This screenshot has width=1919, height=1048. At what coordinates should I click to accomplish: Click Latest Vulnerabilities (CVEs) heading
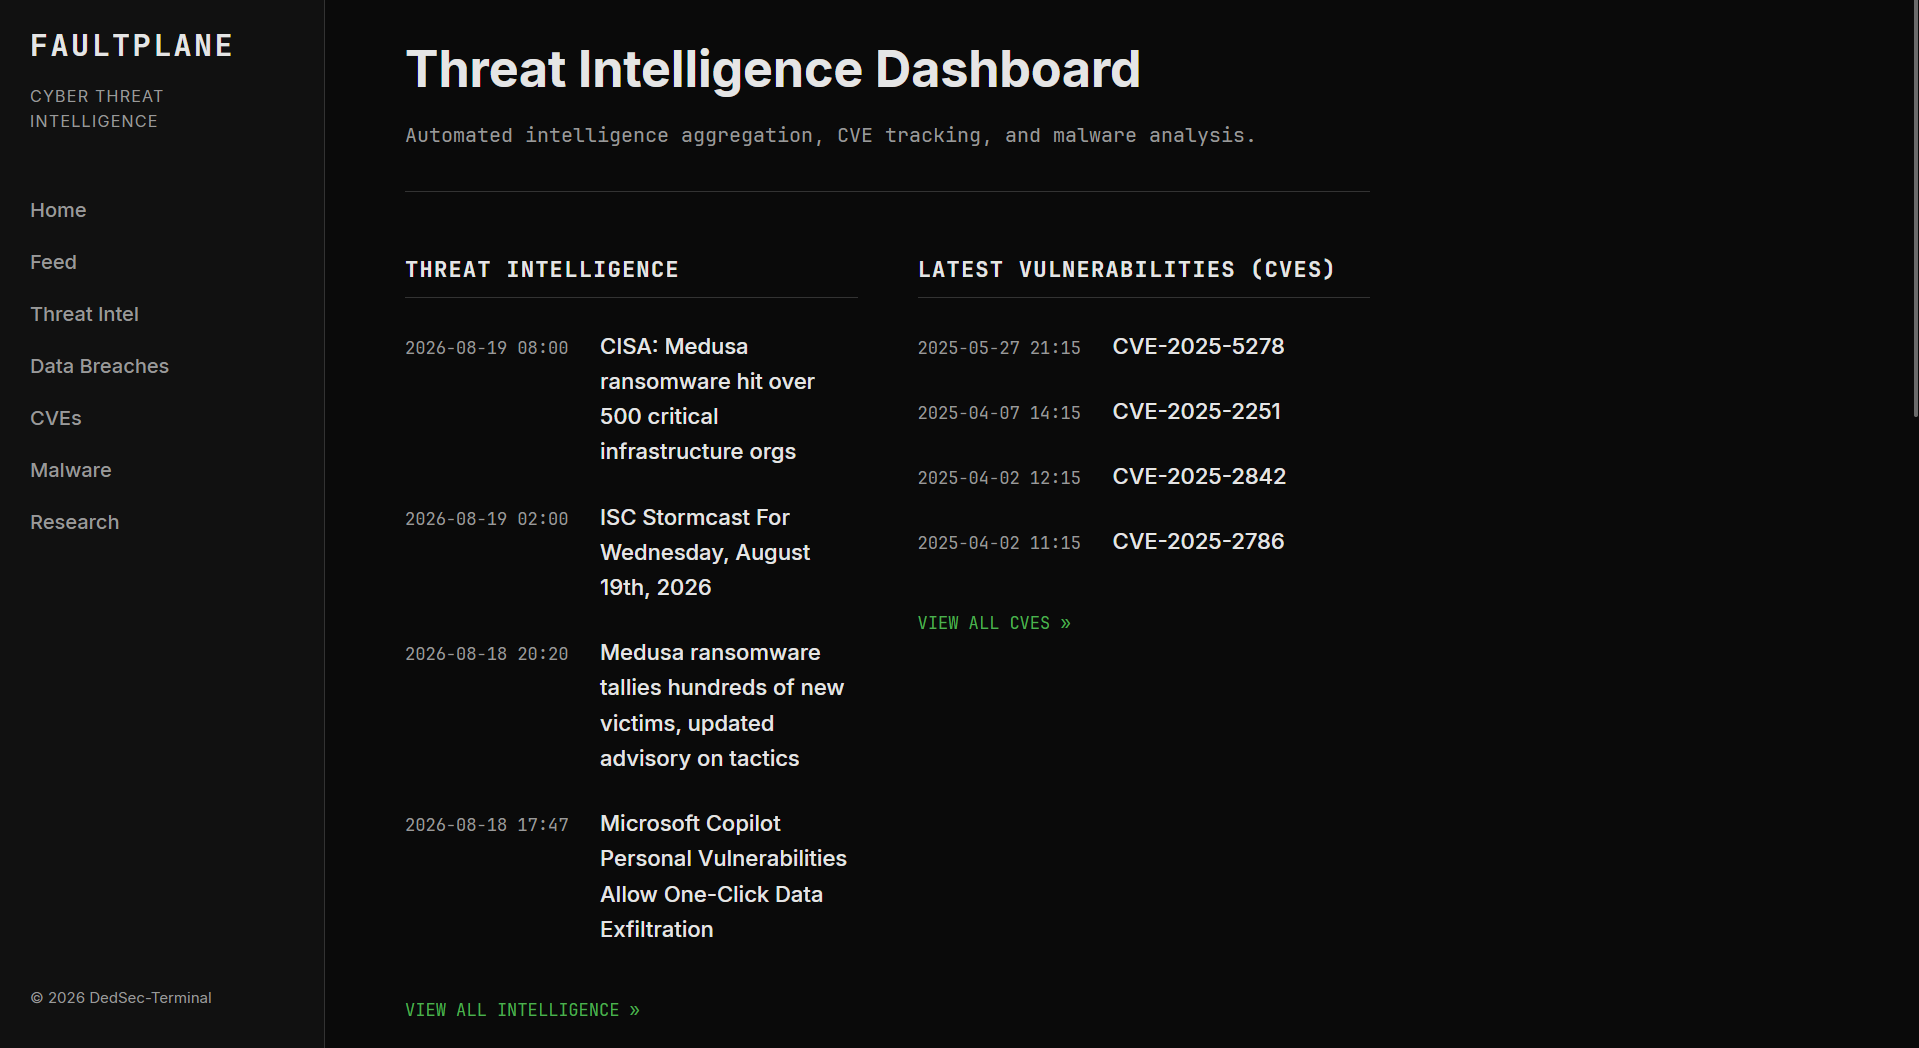pos(1126,270)
